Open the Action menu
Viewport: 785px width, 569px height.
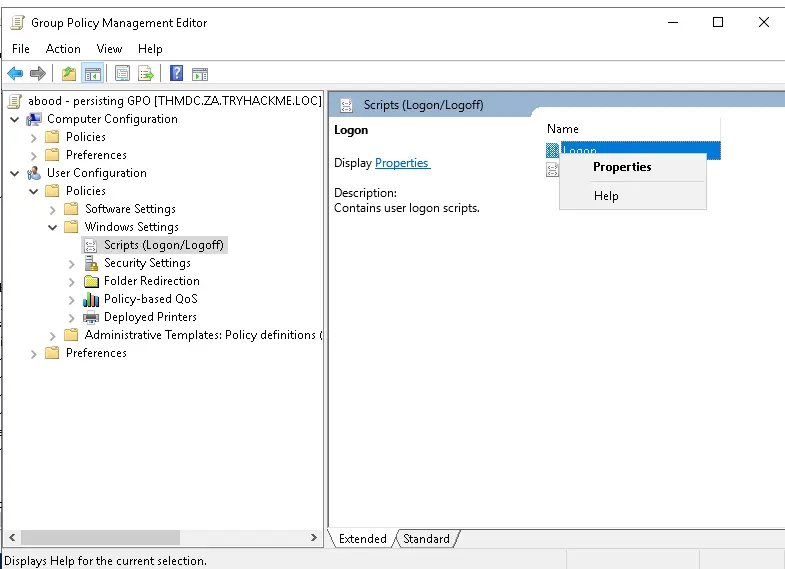pos(63,49)
